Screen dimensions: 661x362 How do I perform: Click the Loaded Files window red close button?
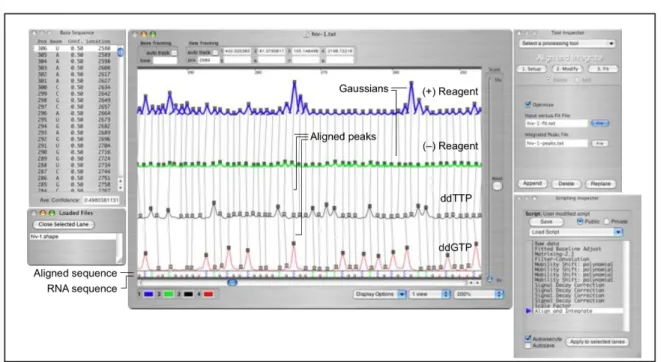point(35,213)
